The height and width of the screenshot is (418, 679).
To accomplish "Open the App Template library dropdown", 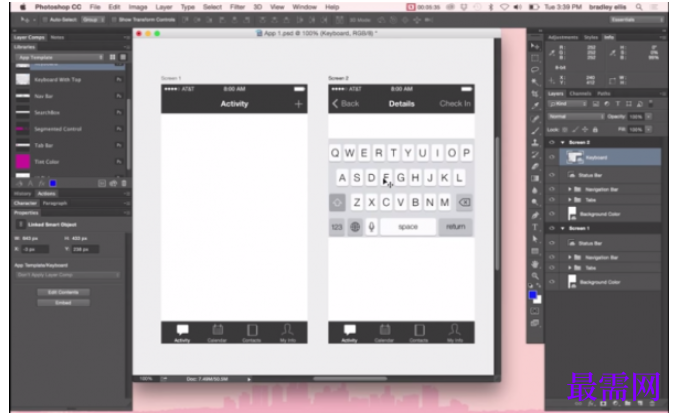I will click(59, 57).
